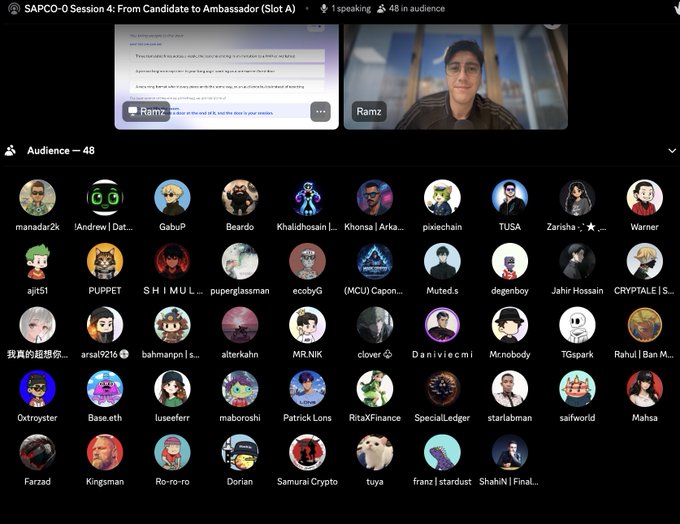680x524 pixels.
Task: Click the '48 in audience' text
Action: coord(416,9)
